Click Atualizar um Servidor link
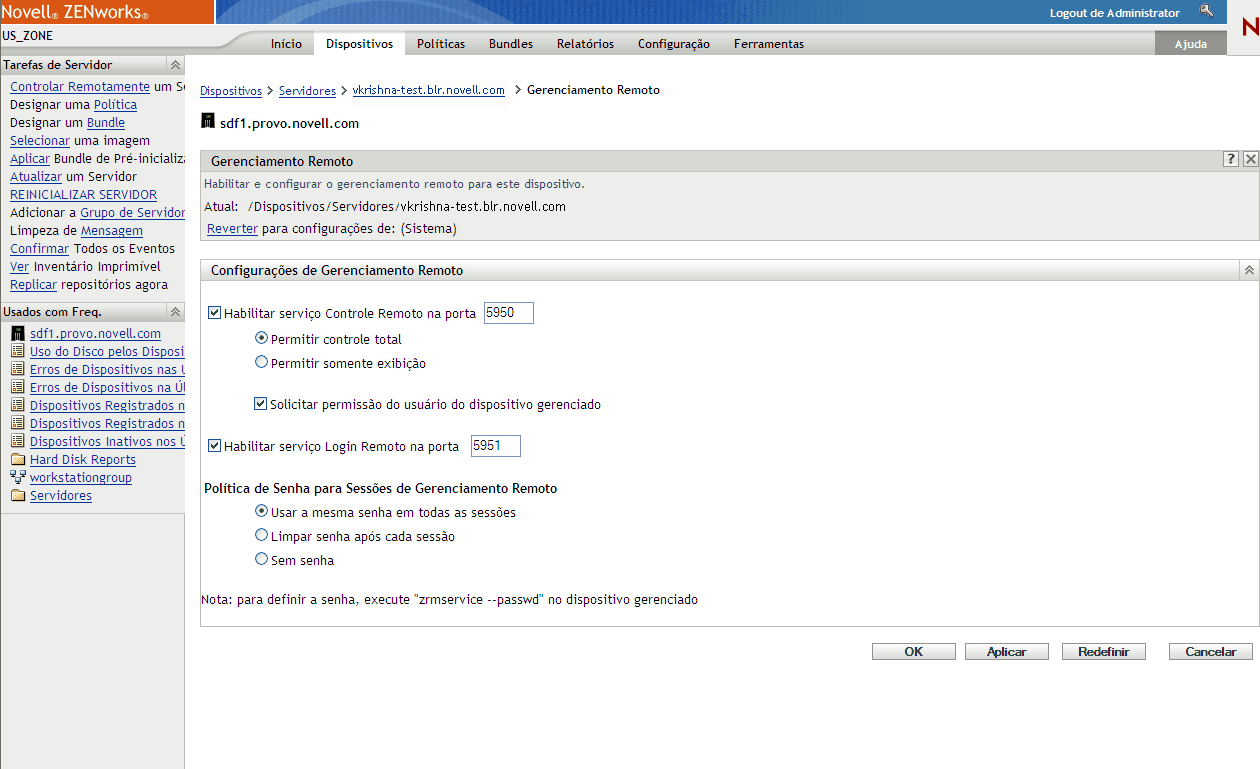Screen dimensions: 1260x769 point(36,177)
